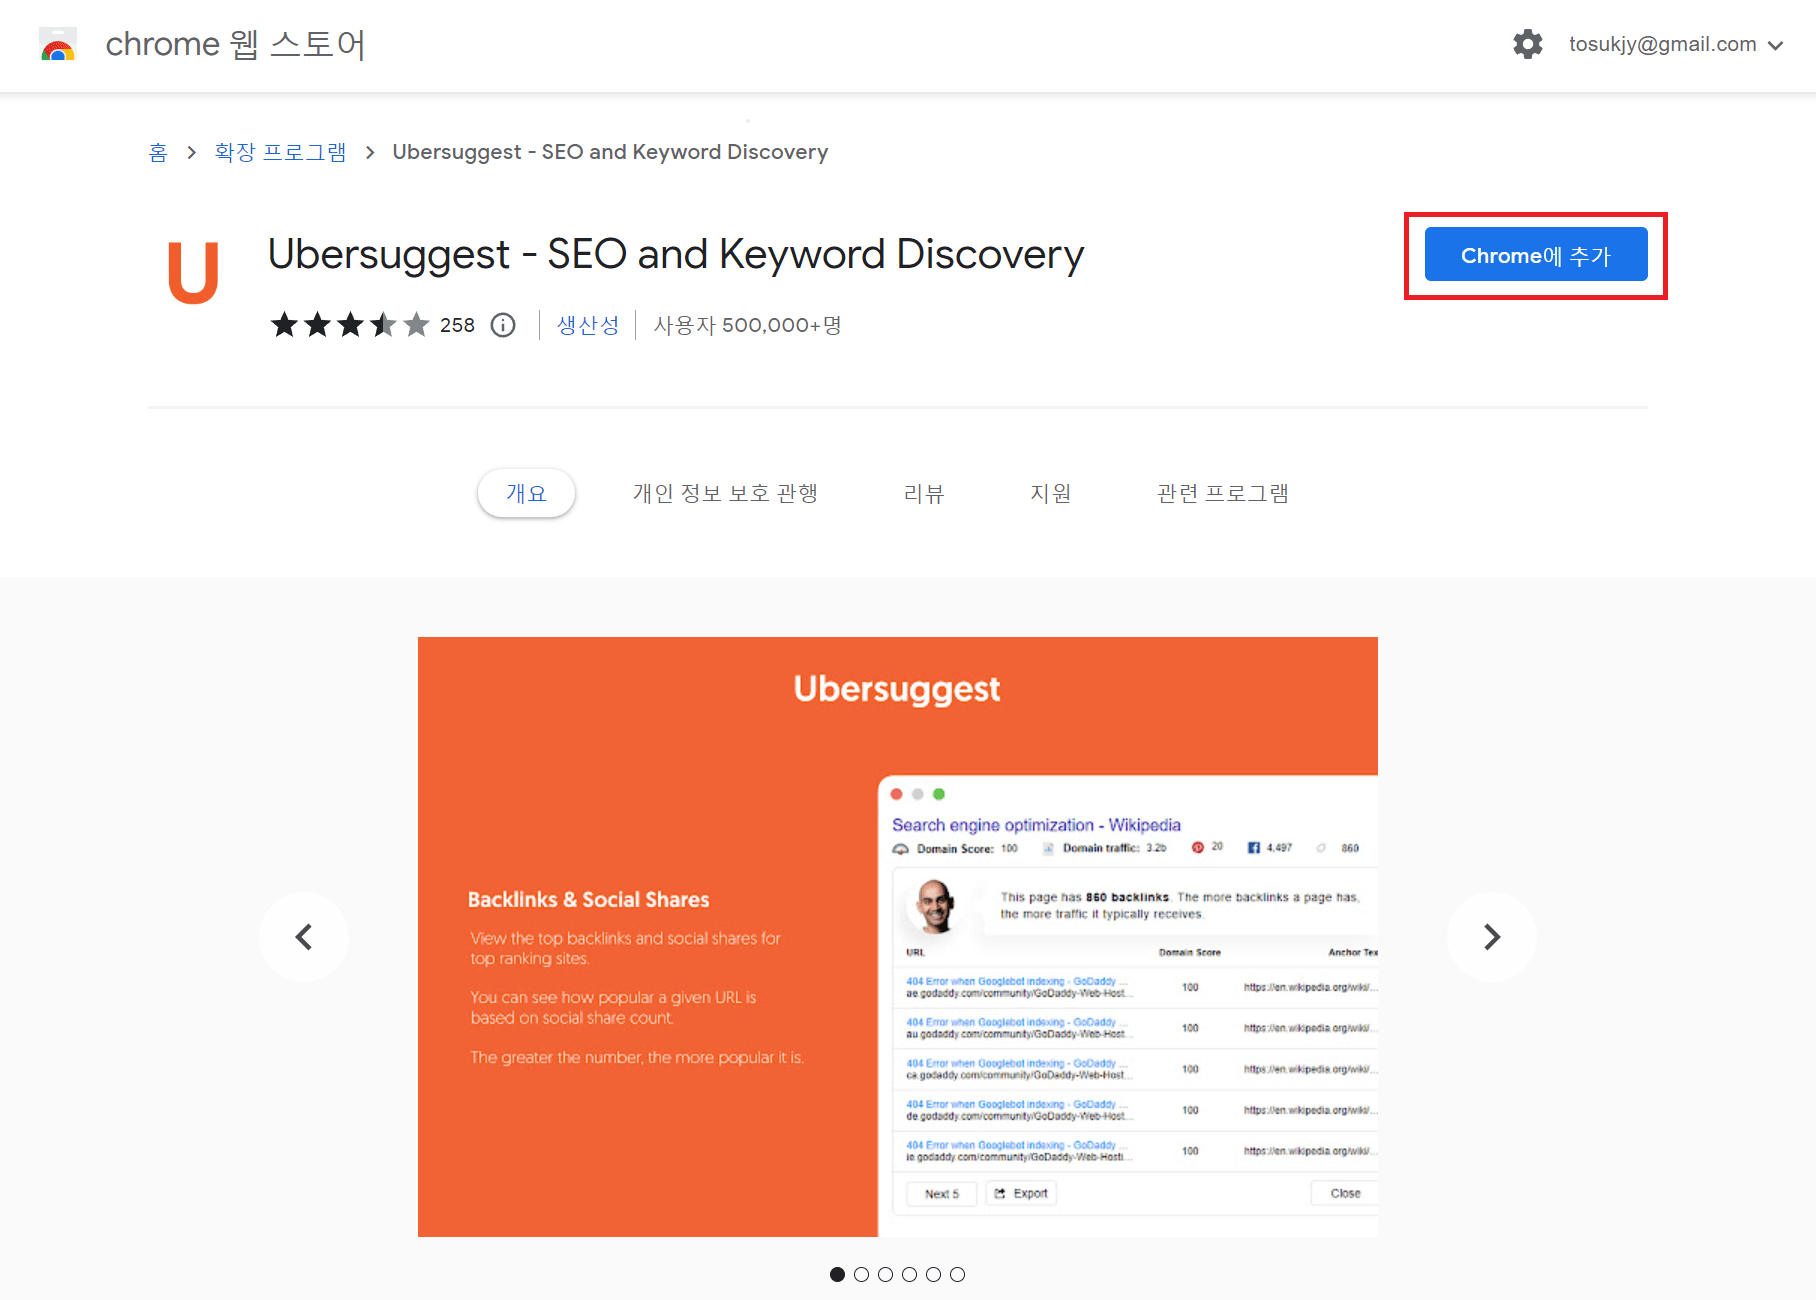Click the 258 ratings count
This screenshot has height=1300, width=1816.
coord(457,325)
